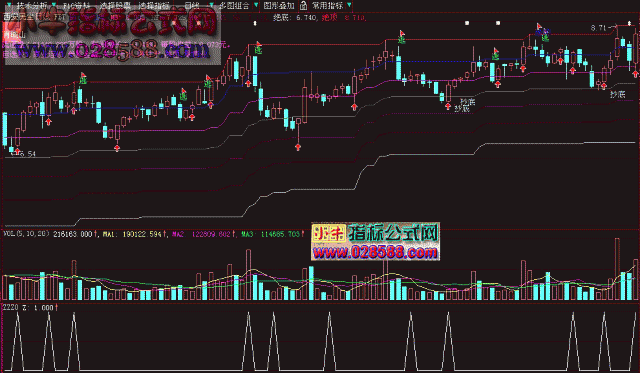Click the 抄底 label at chart's right edge

pos(617,94)
